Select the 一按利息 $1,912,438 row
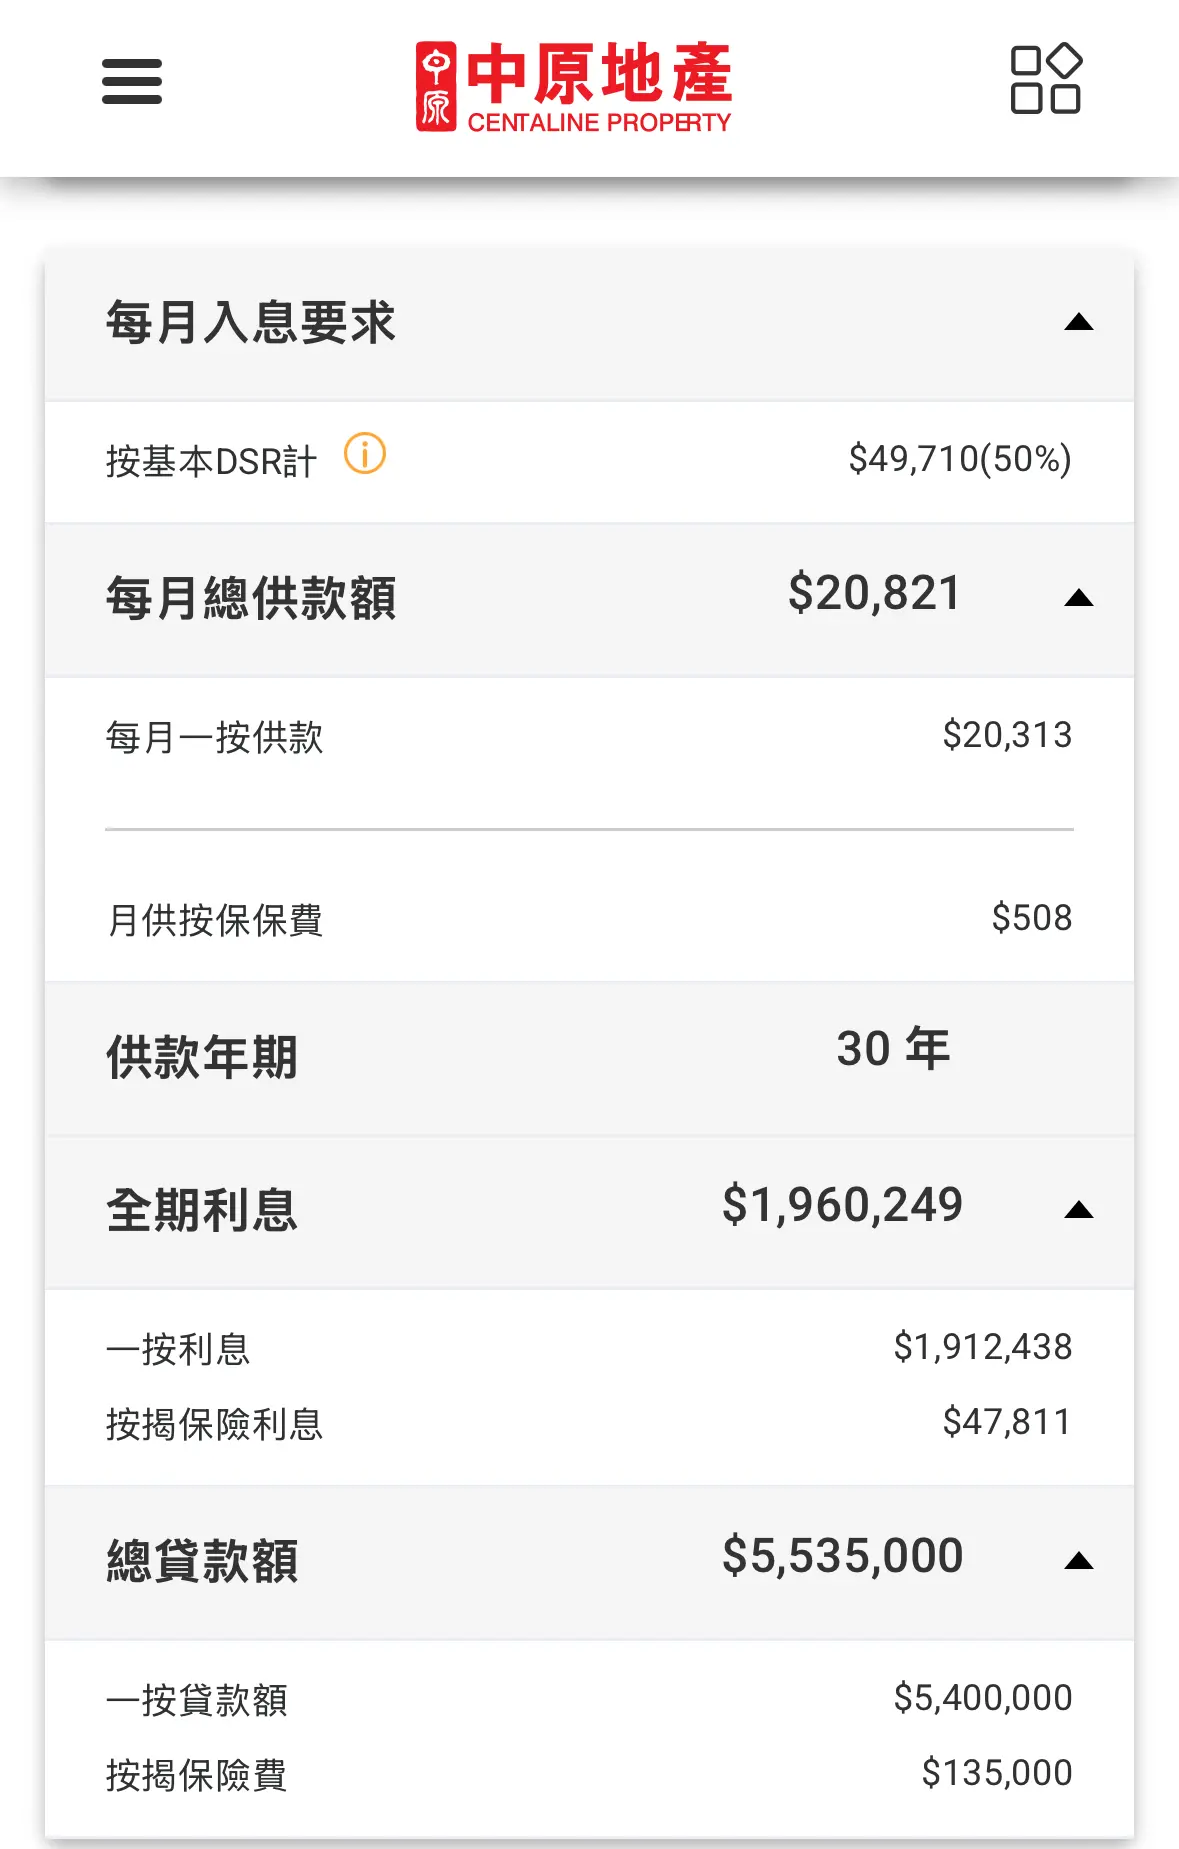Screen dimensions: 1179x1849 tap(589, 1348)
